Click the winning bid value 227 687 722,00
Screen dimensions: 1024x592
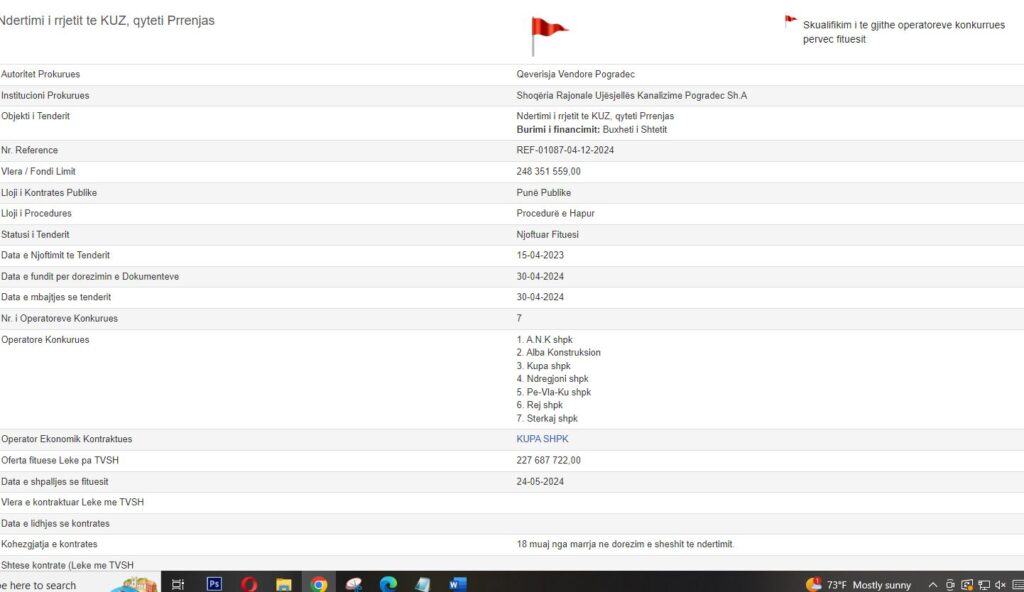(x=548, y=460)
